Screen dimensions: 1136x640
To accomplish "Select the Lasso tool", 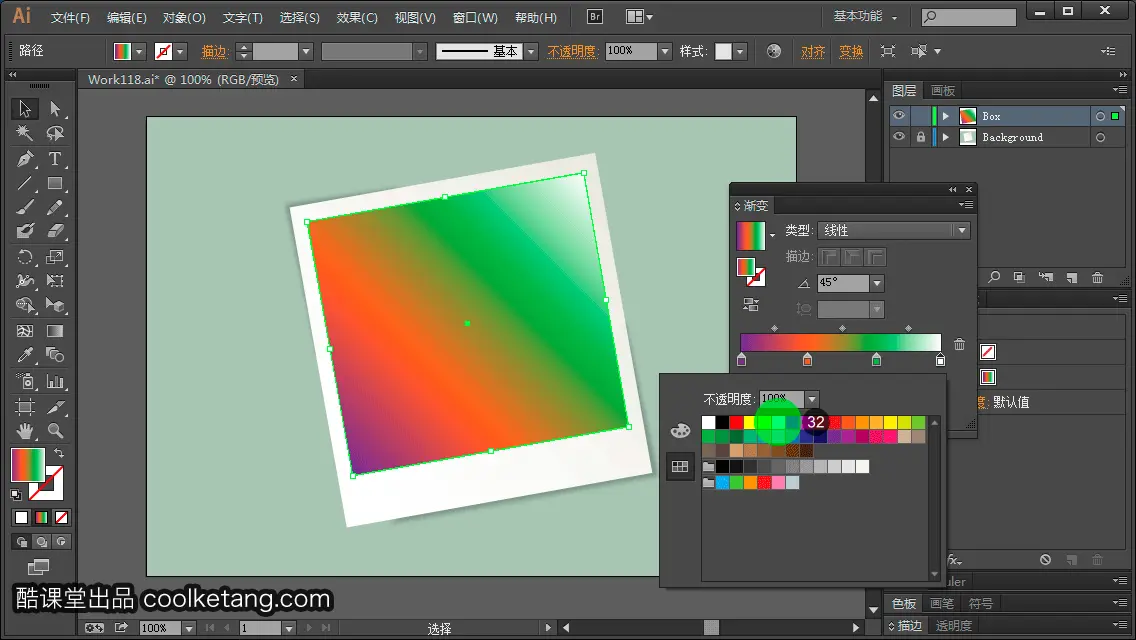I will pos(55,133).
